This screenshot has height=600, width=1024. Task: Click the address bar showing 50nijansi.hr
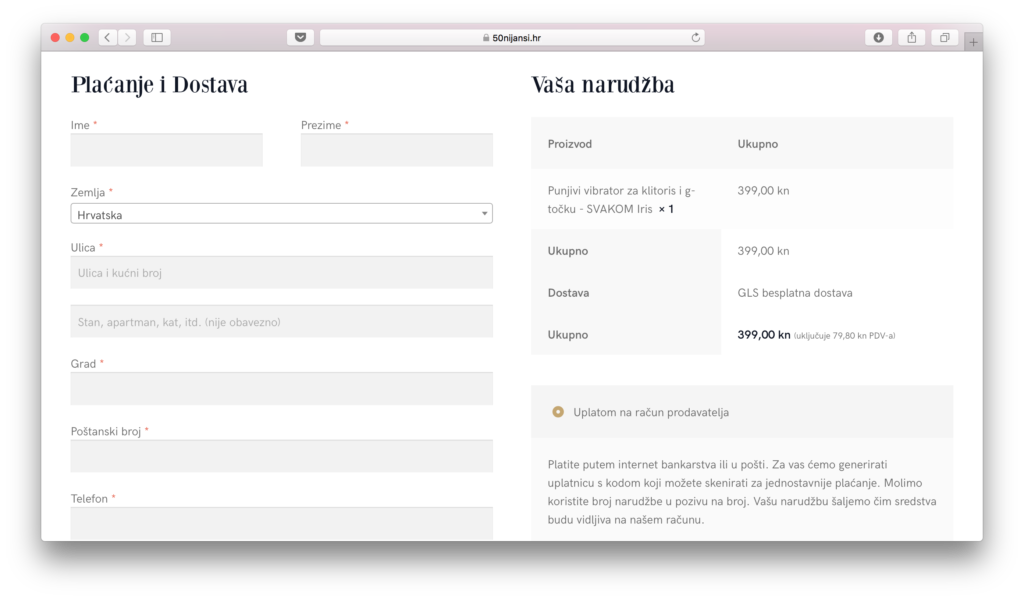click(x=511, y=38)
